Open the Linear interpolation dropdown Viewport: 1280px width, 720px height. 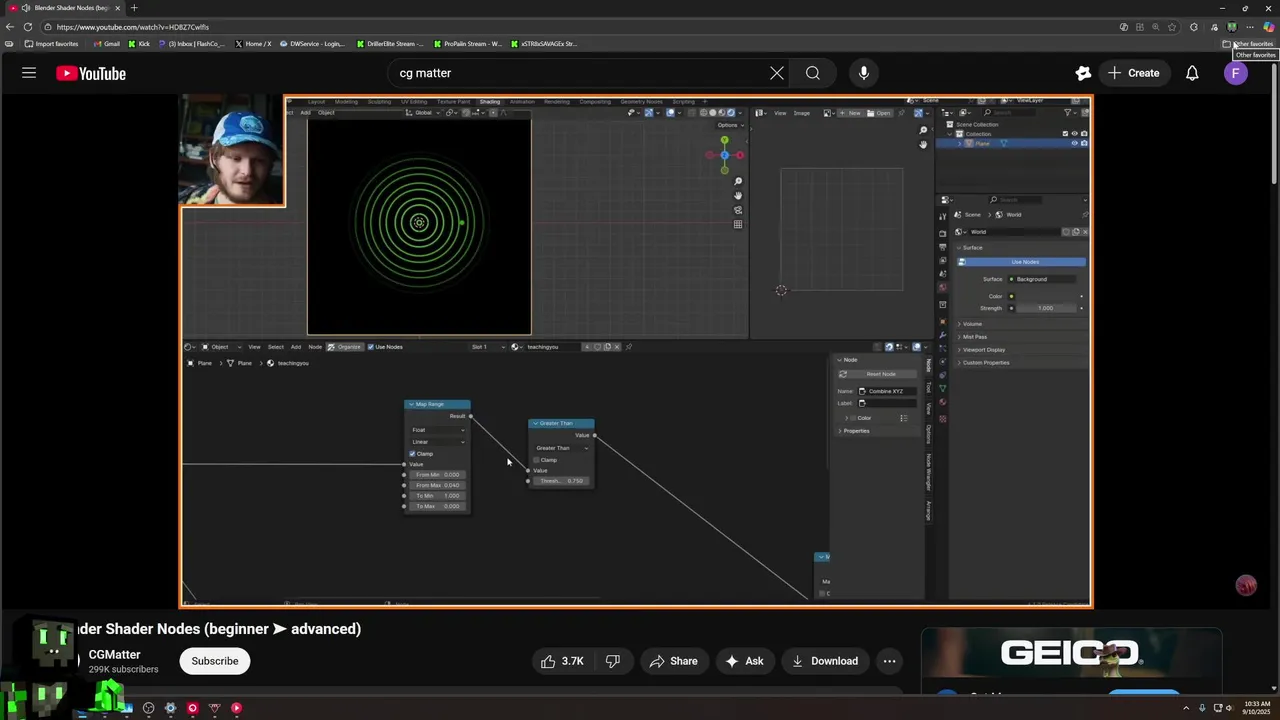pos(438,442)
